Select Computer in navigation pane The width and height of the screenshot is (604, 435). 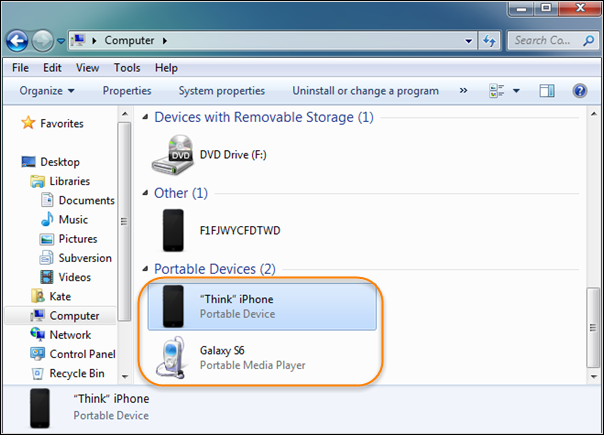pos(74,316)
